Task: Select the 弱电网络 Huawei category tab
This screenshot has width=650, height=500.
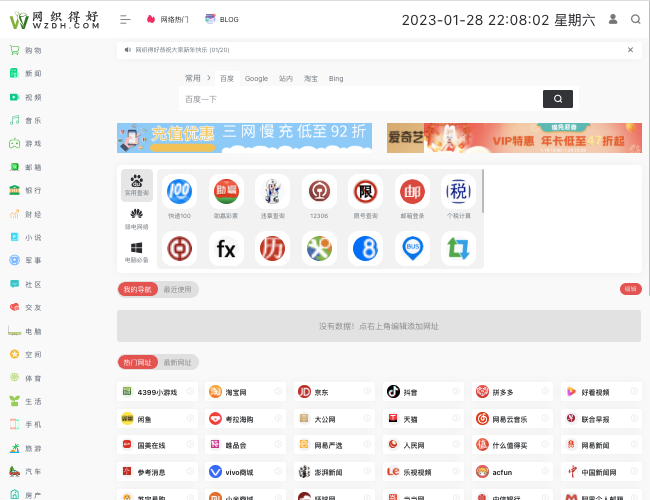Action: [137, 219]
